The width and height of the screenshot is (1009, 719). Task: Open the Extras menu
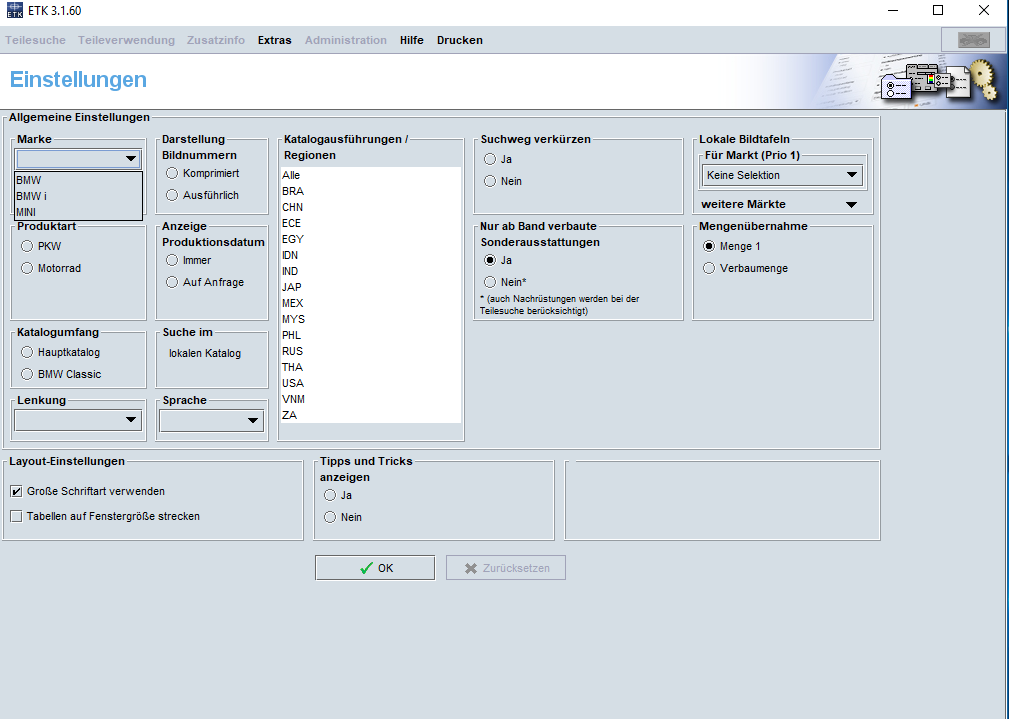pos(274,40)
